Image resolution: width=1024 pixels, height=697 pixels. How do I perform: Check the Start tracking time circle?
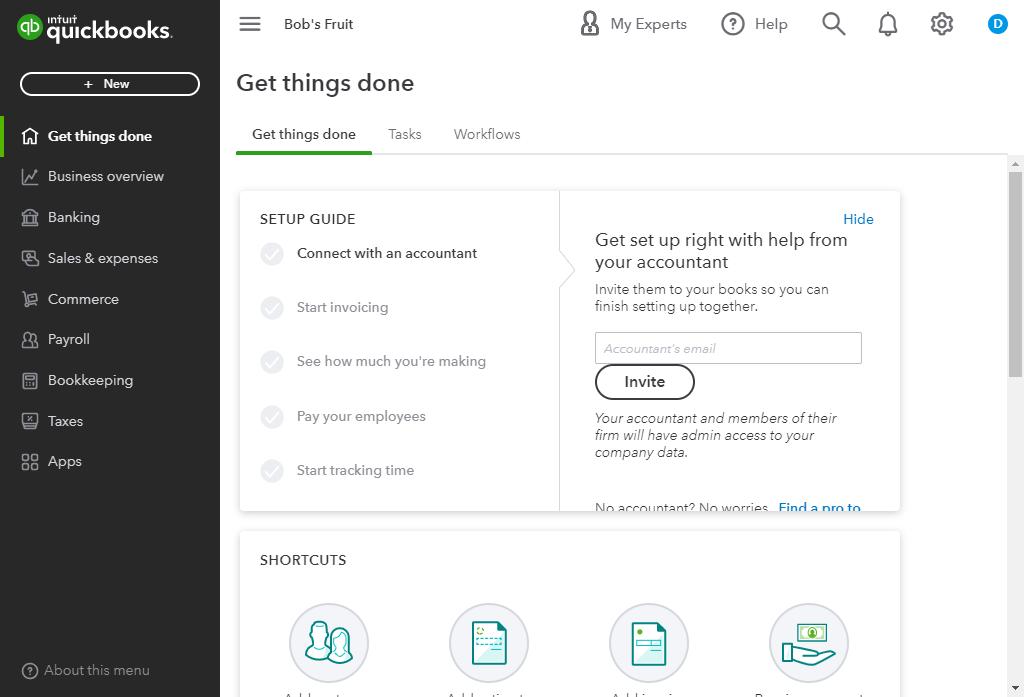point(272,470)
